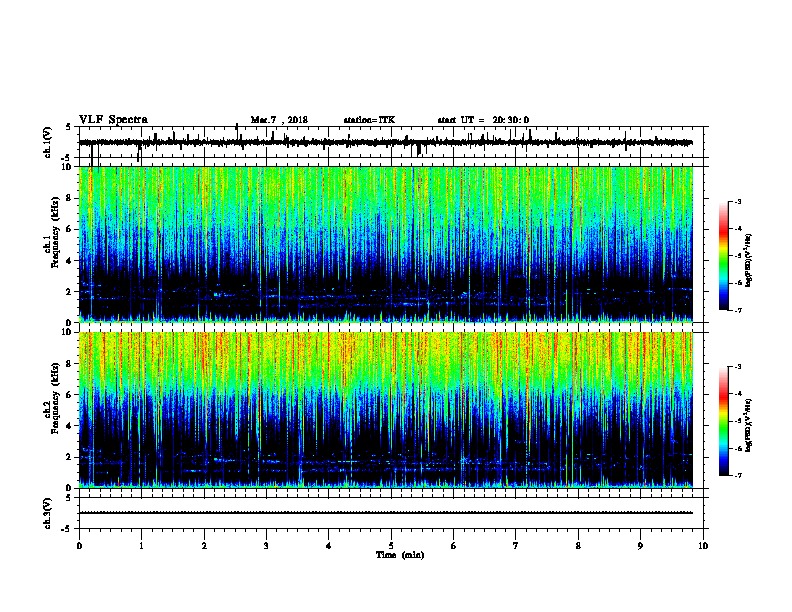This screenshot has height=612, width=792.
Task: Click the ch.1 voltage waveform trace
Action: click(x=386, y=143)
